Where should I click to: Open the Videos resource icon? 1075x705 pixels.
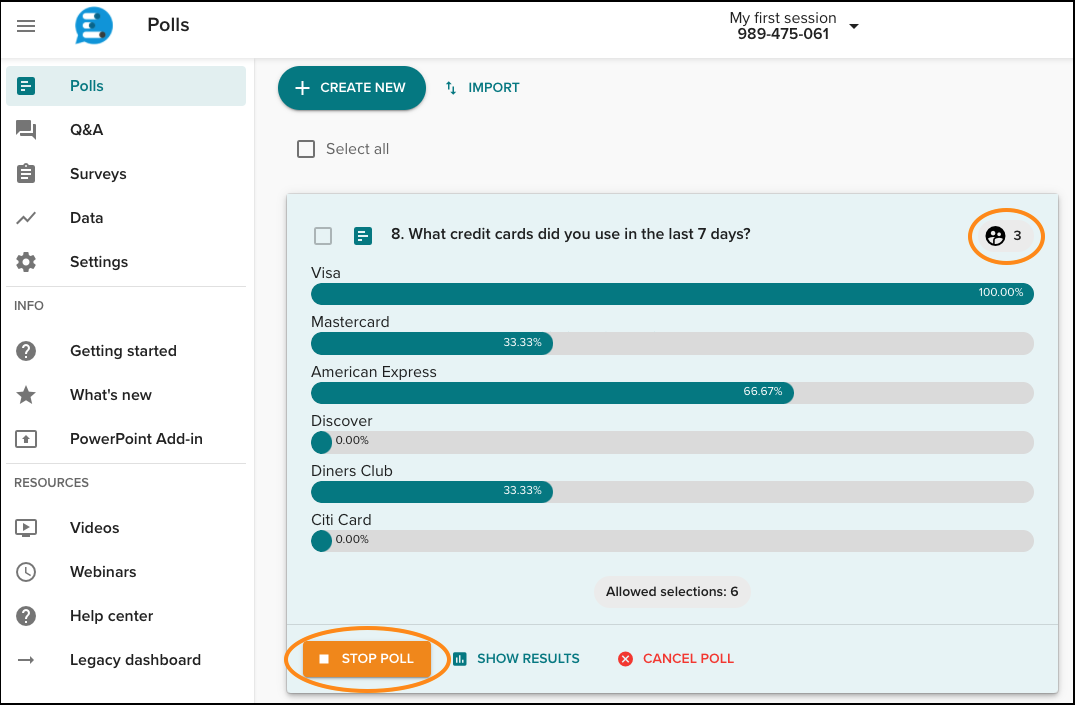pyautogui.click(x=25, y=527)
